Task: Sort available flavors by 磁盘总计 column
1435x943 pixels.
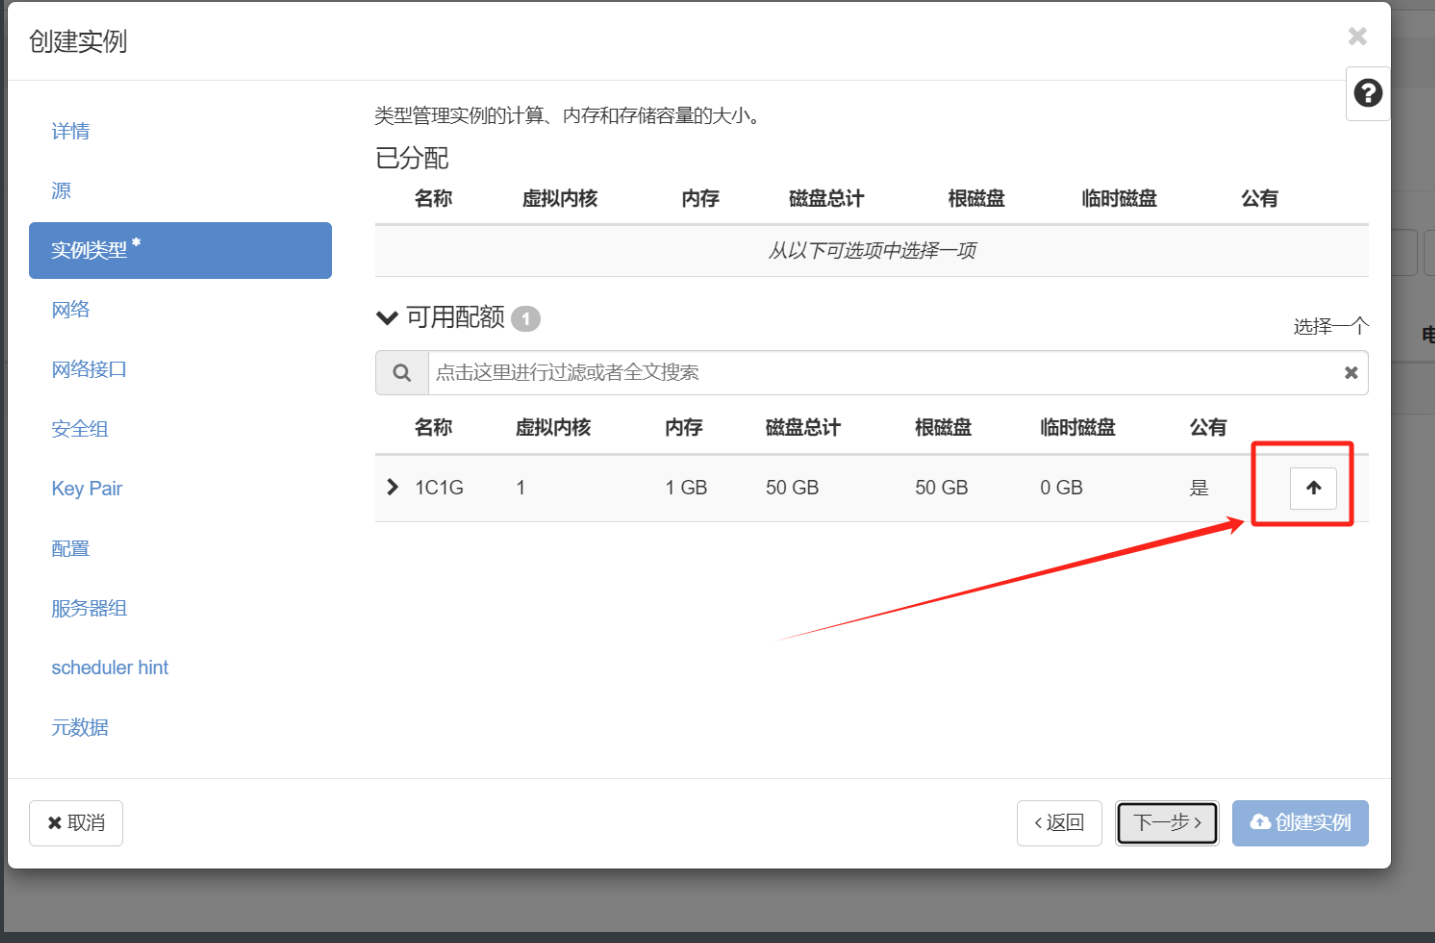Action: [803, 428]
